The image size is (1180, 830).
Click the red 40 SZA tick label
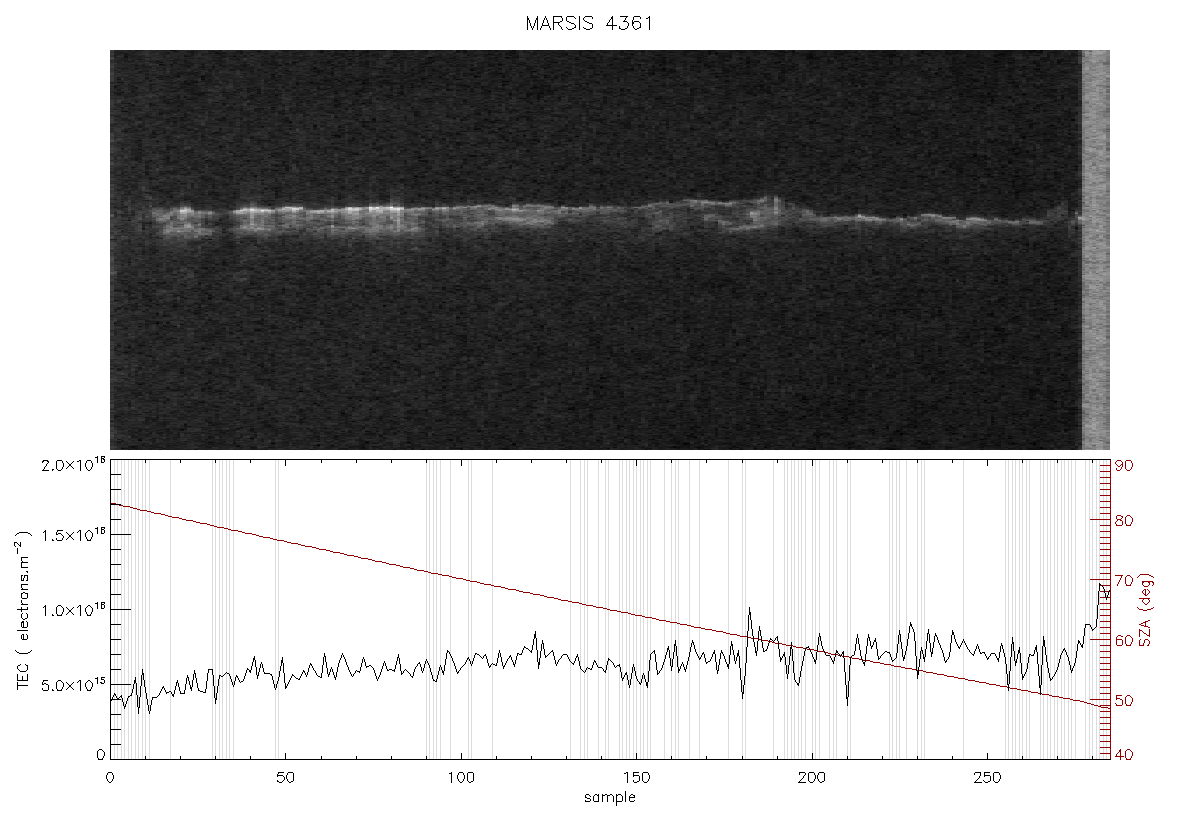1124,755
